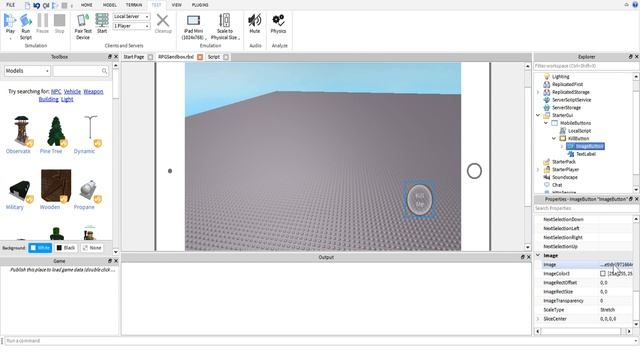Switch to the VIEW ribbon tab
640x360 pixels.
click(x=176, y=5)
